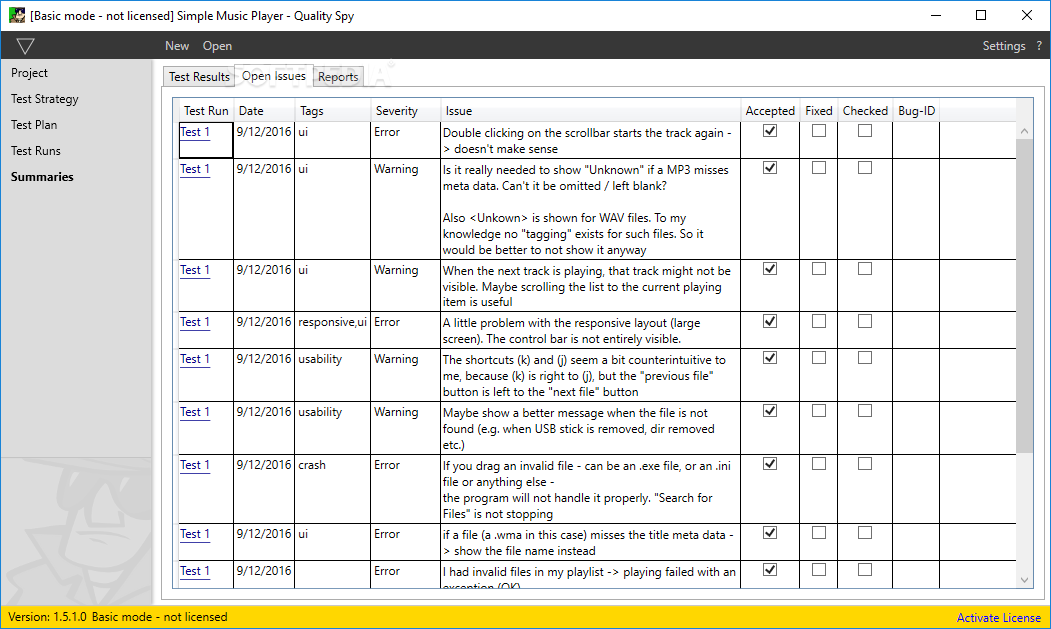Click the vertical scrollbar thumb
This screenshot has width=1051, height=629.
1024,296
